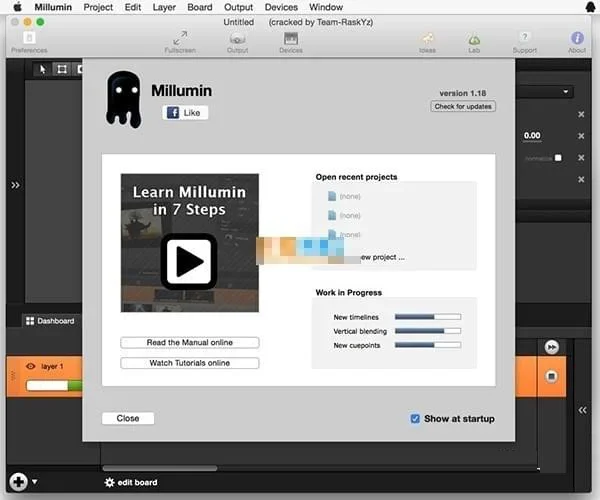Open the Window menu
Image resolution: width=600 pixels, height=500 pixels.
point(326,7)
